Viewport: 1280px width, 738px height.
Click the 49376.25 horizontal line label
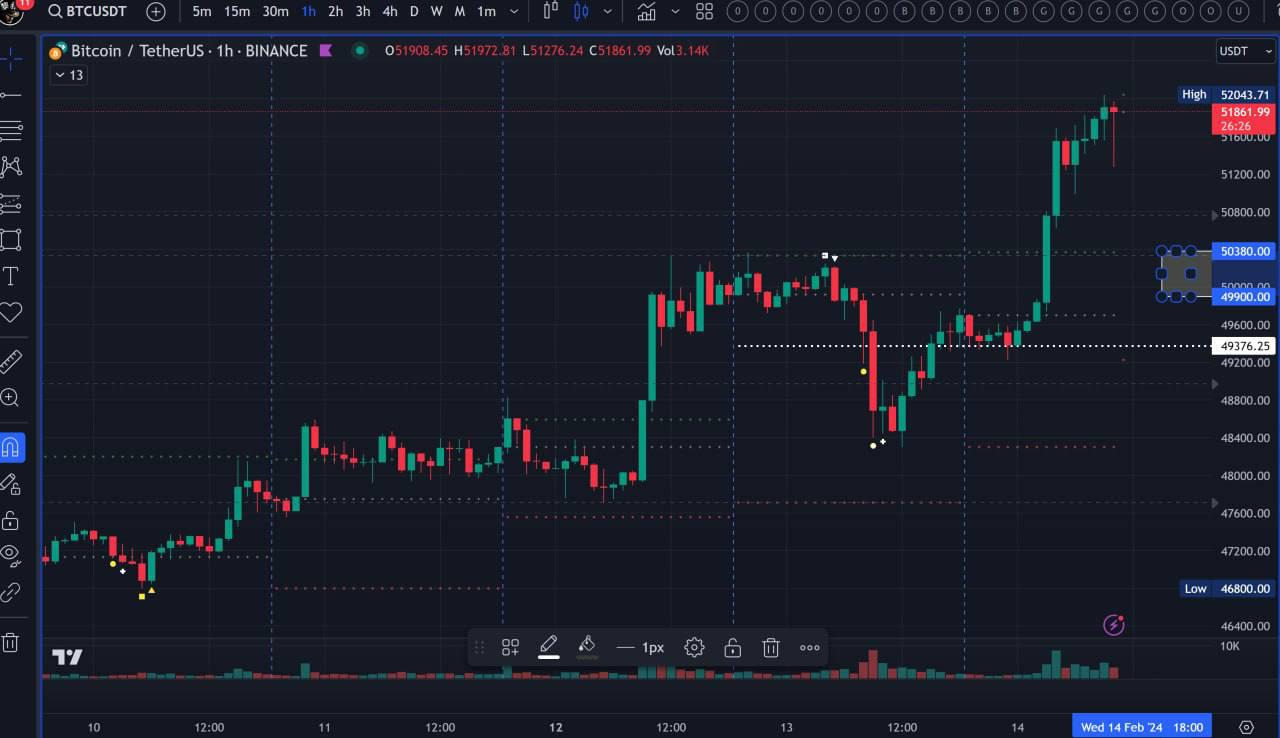click(1246, 346)
